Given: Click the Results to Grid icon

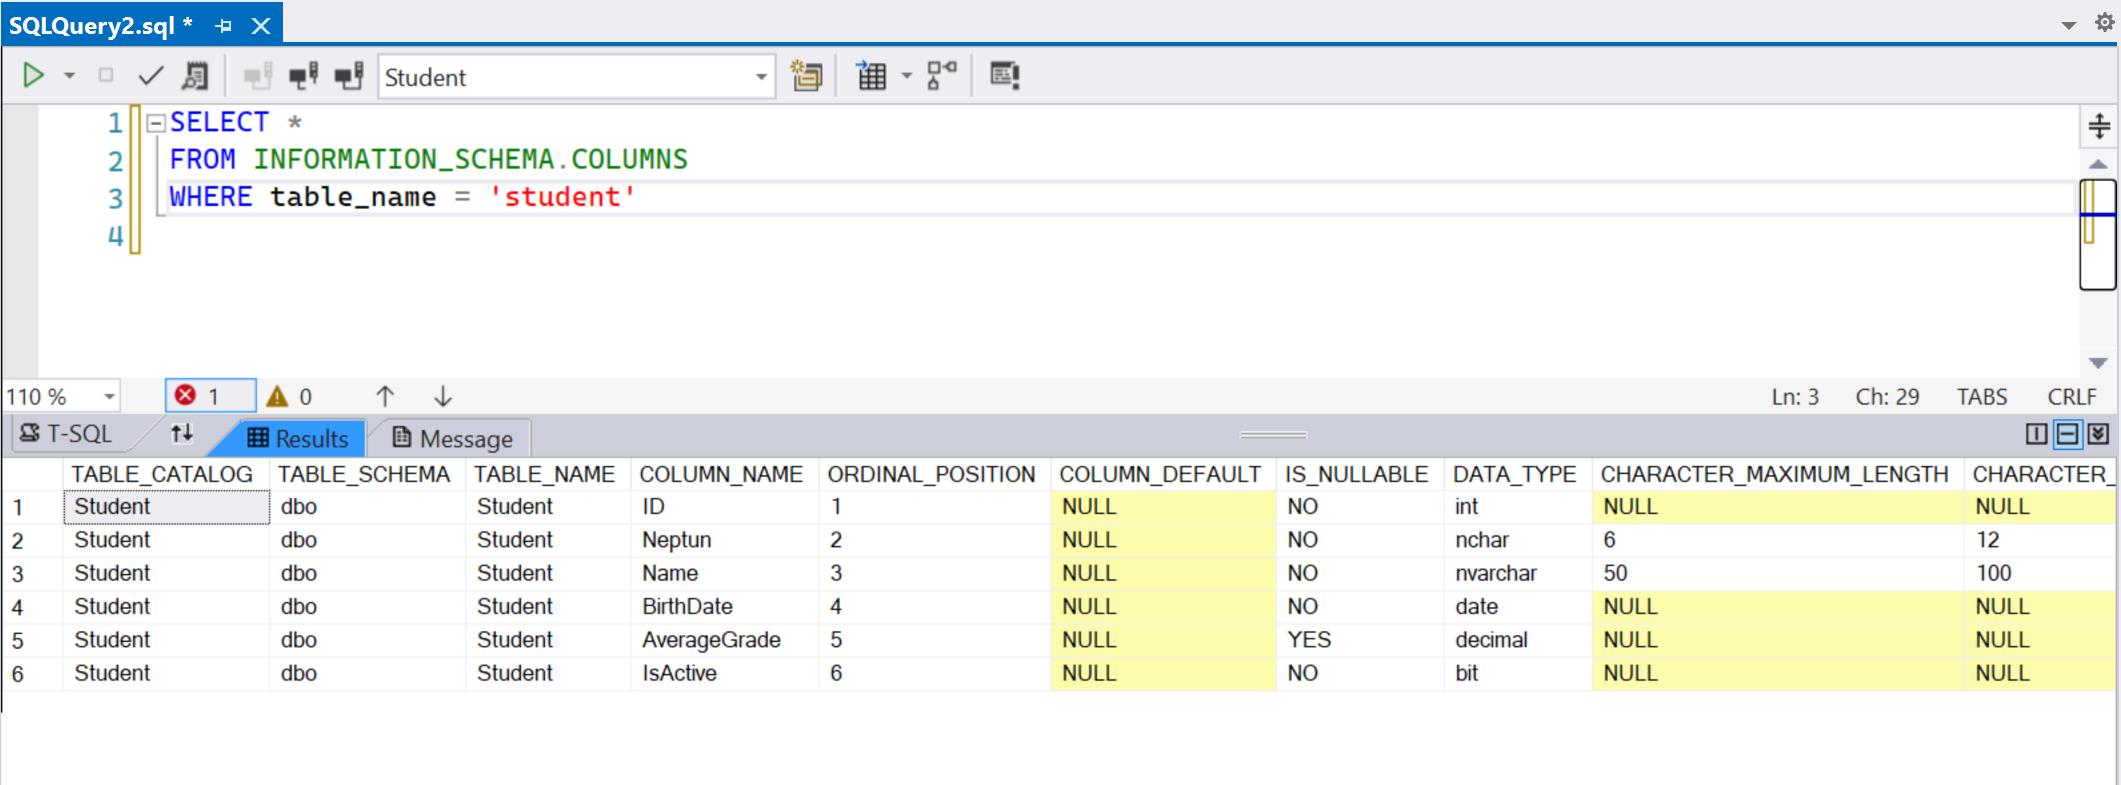Looking at the screenshot, I should point(871,76).
